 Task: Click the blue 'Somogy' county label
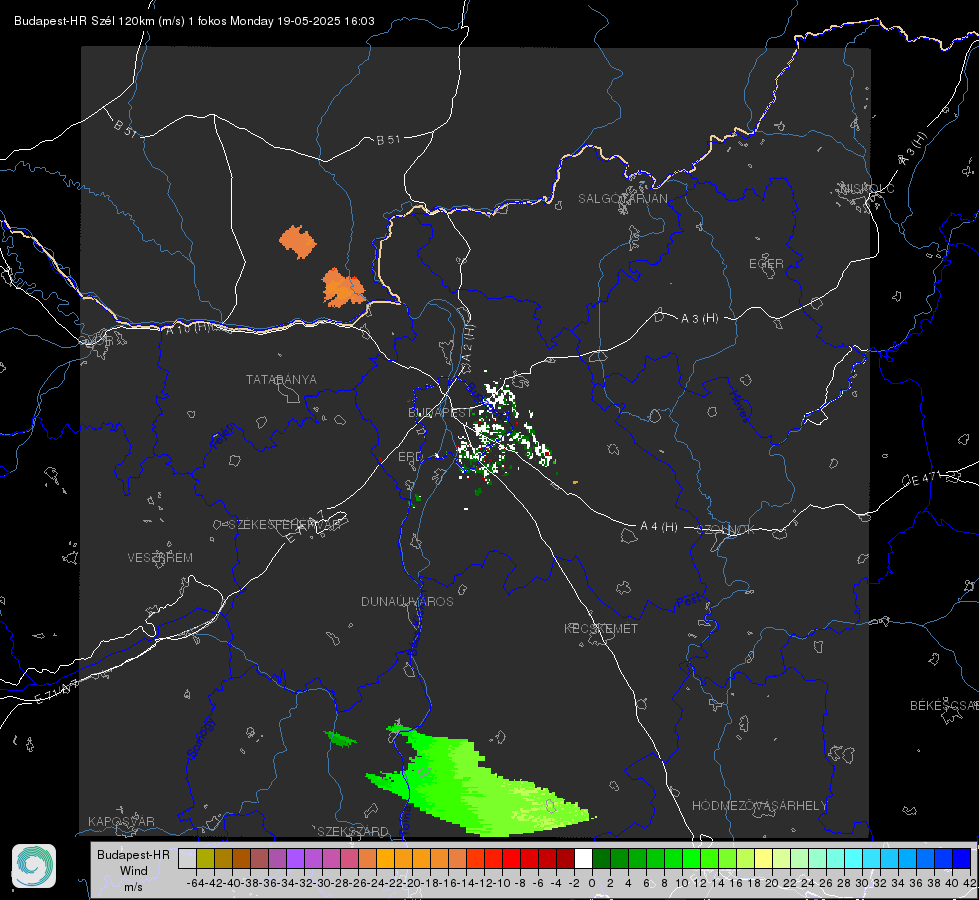[x=201, y=738]
